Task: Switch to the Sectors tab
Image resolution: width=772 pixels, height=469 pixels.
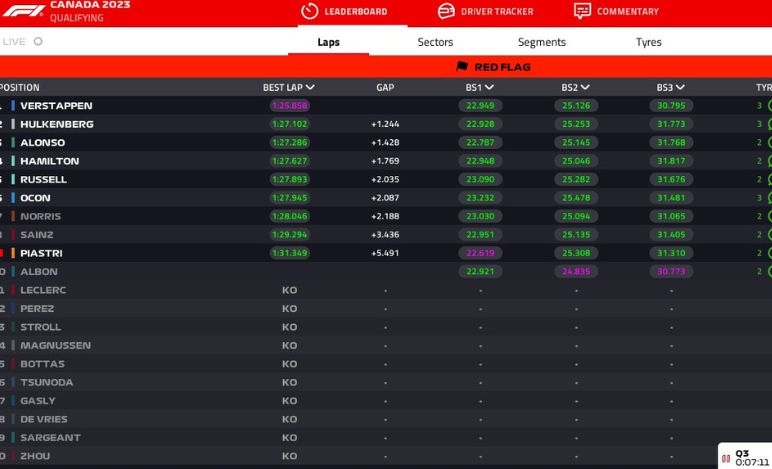Action: point(435,42)
